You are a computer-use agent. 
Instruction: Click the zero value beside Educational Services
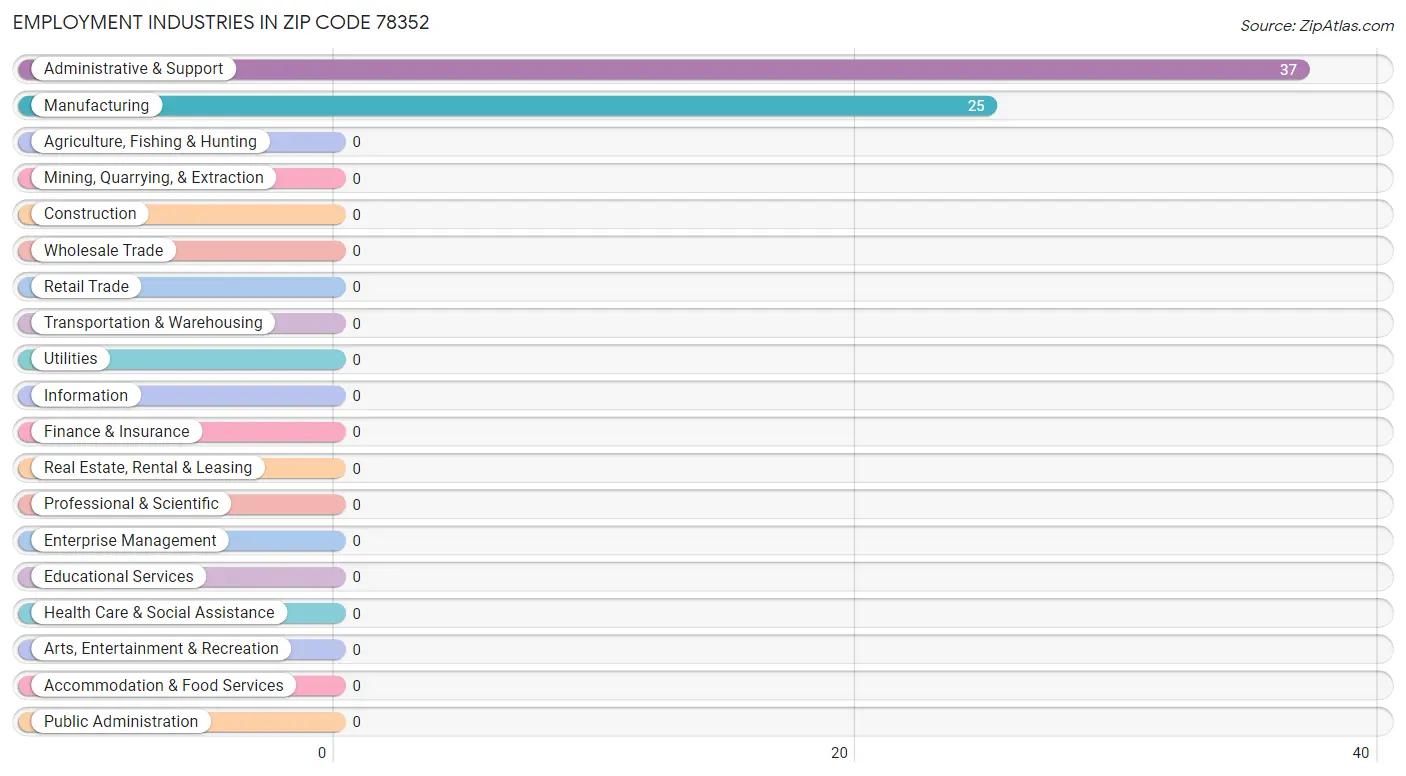point(356,577)
